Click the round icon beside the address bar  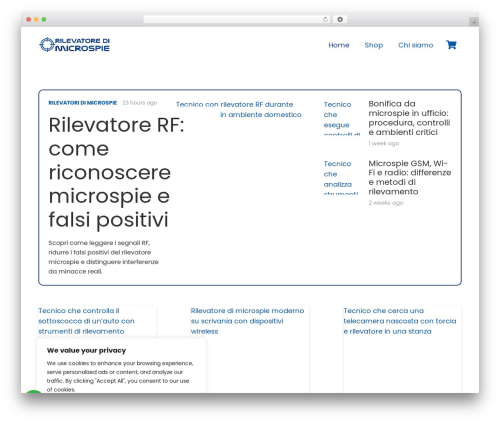pyautogui.click(x=340, y=19)
